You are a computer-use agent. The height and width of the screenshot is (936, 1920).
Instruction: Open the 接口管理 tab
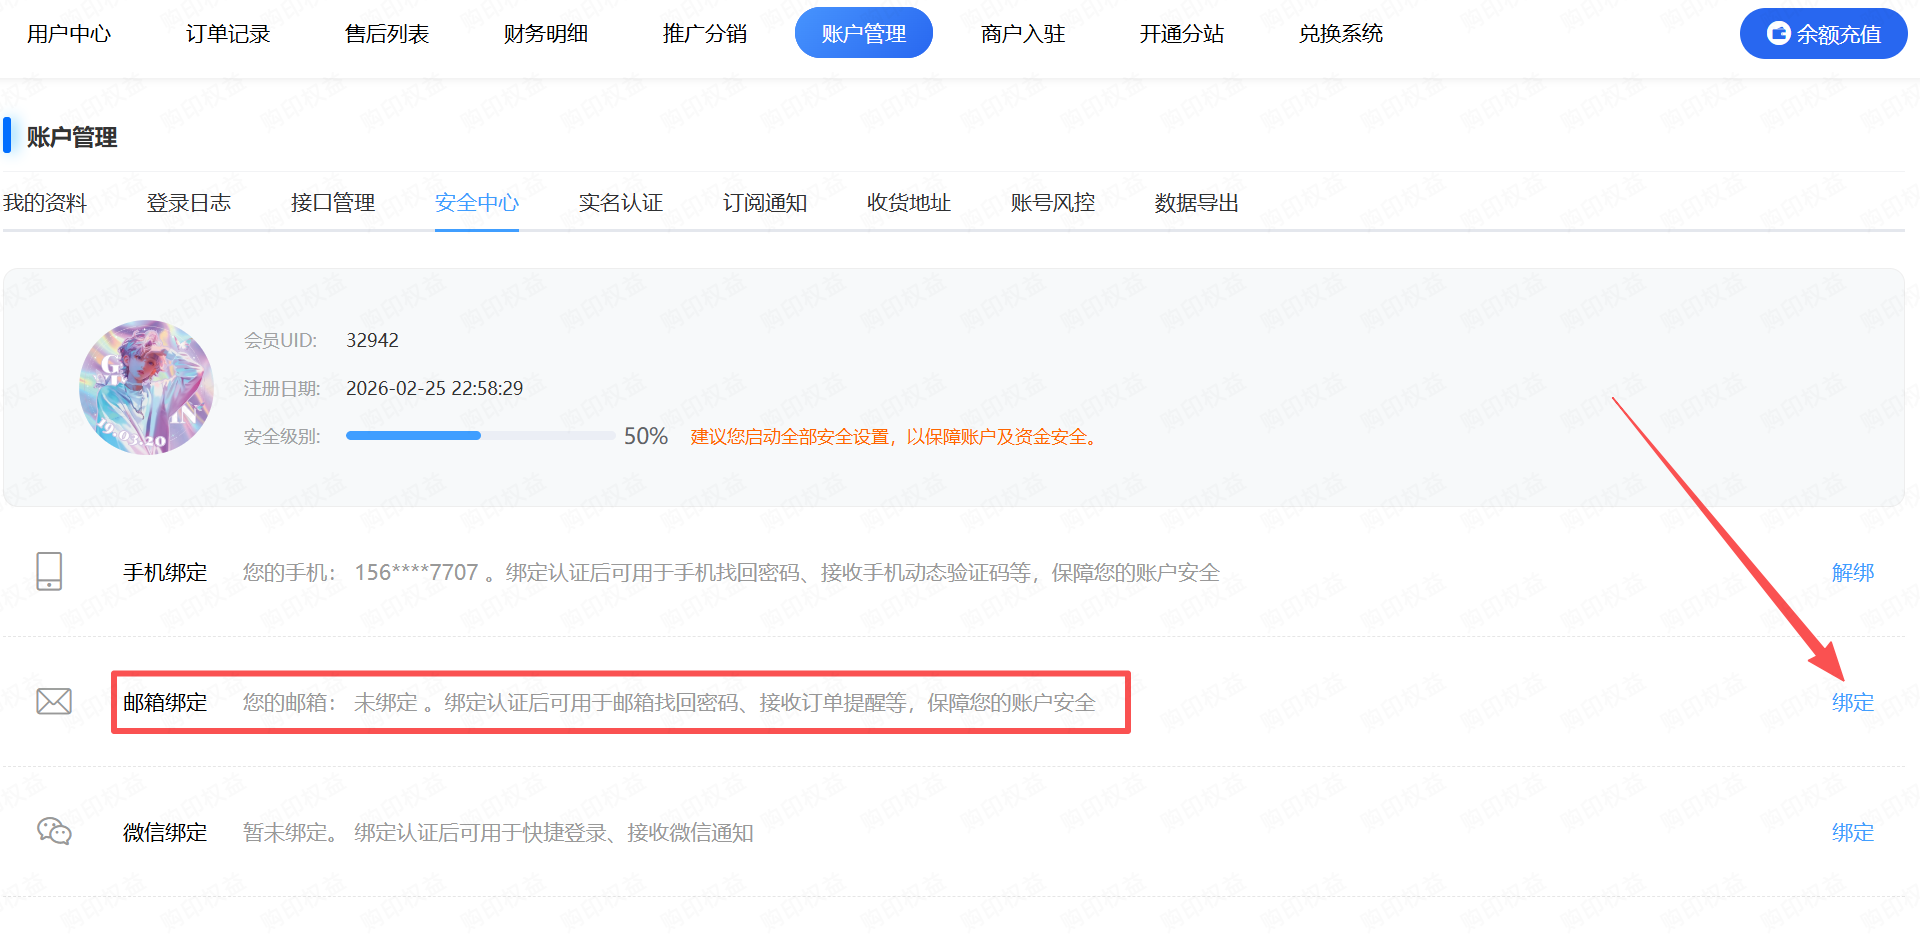(332, 202)
